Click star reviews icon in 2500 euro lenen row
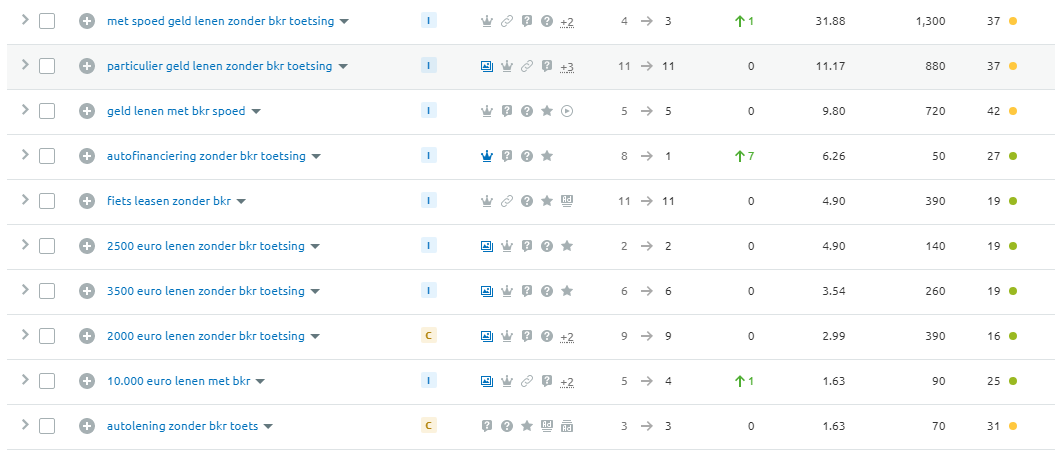Image resolution: width=1055 pixels, height=451 pixels. coord(567,246)
